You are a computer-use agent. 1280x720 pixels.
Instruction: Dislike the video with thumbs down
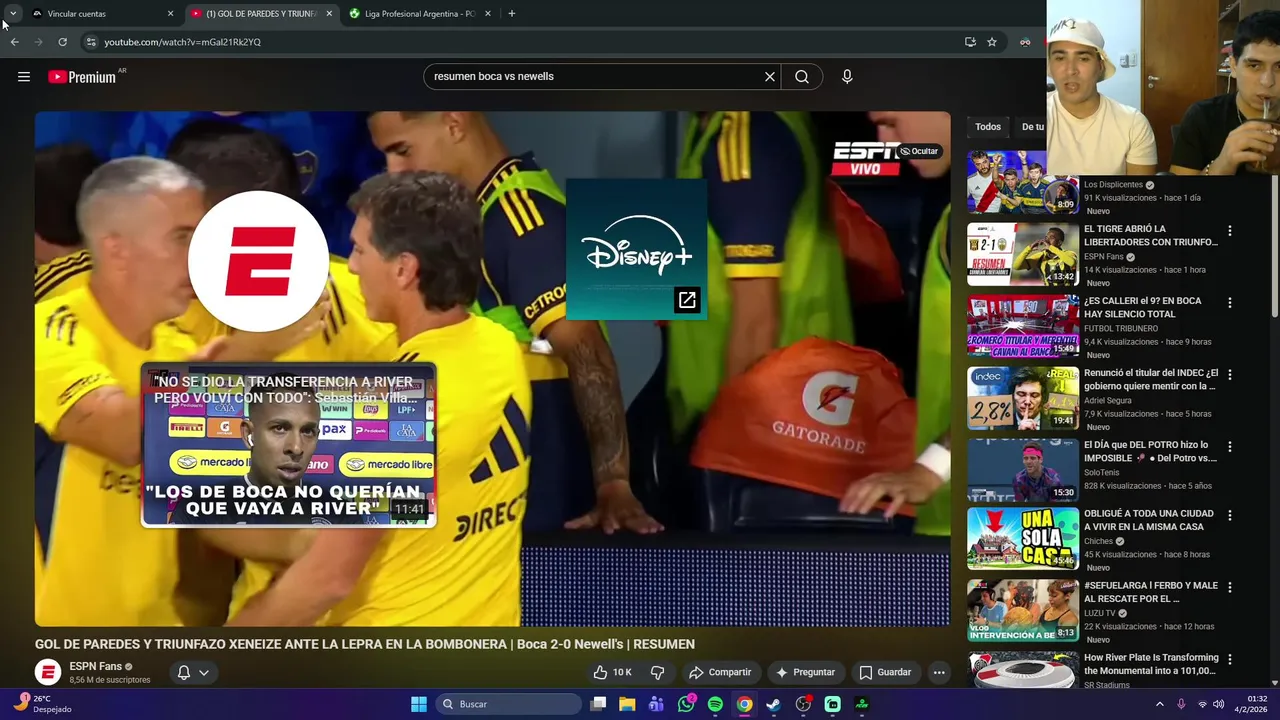pos(658,672)
